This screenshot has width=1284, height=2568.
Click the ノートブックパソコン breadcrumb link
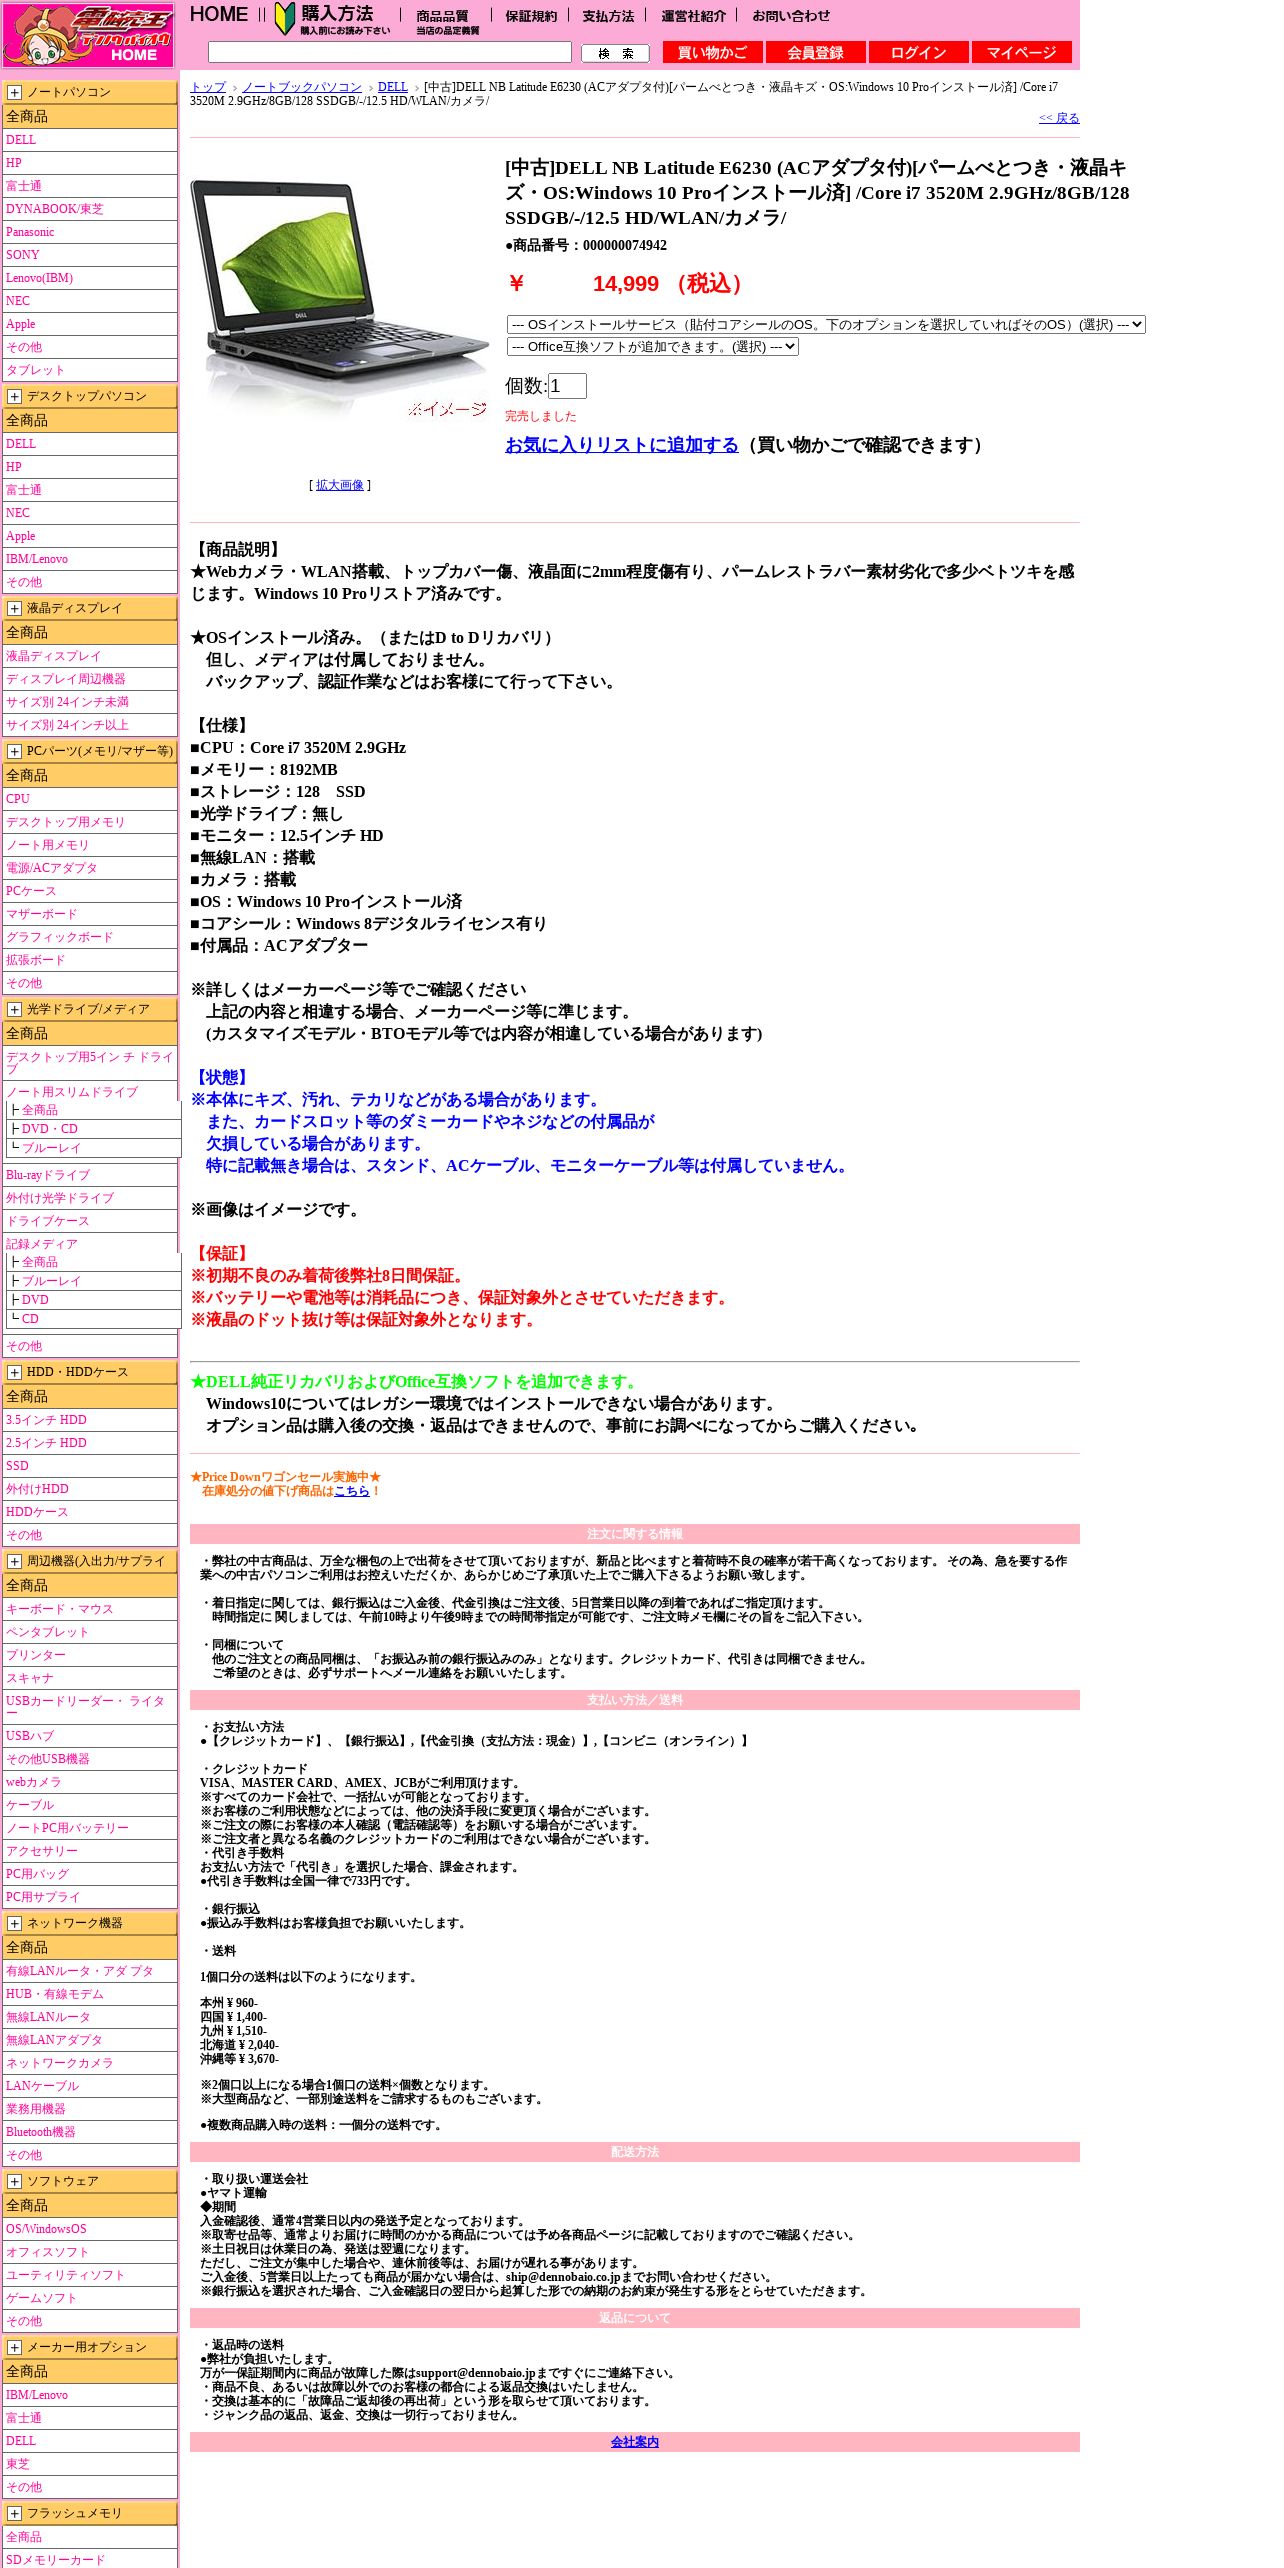pos(302,87)
